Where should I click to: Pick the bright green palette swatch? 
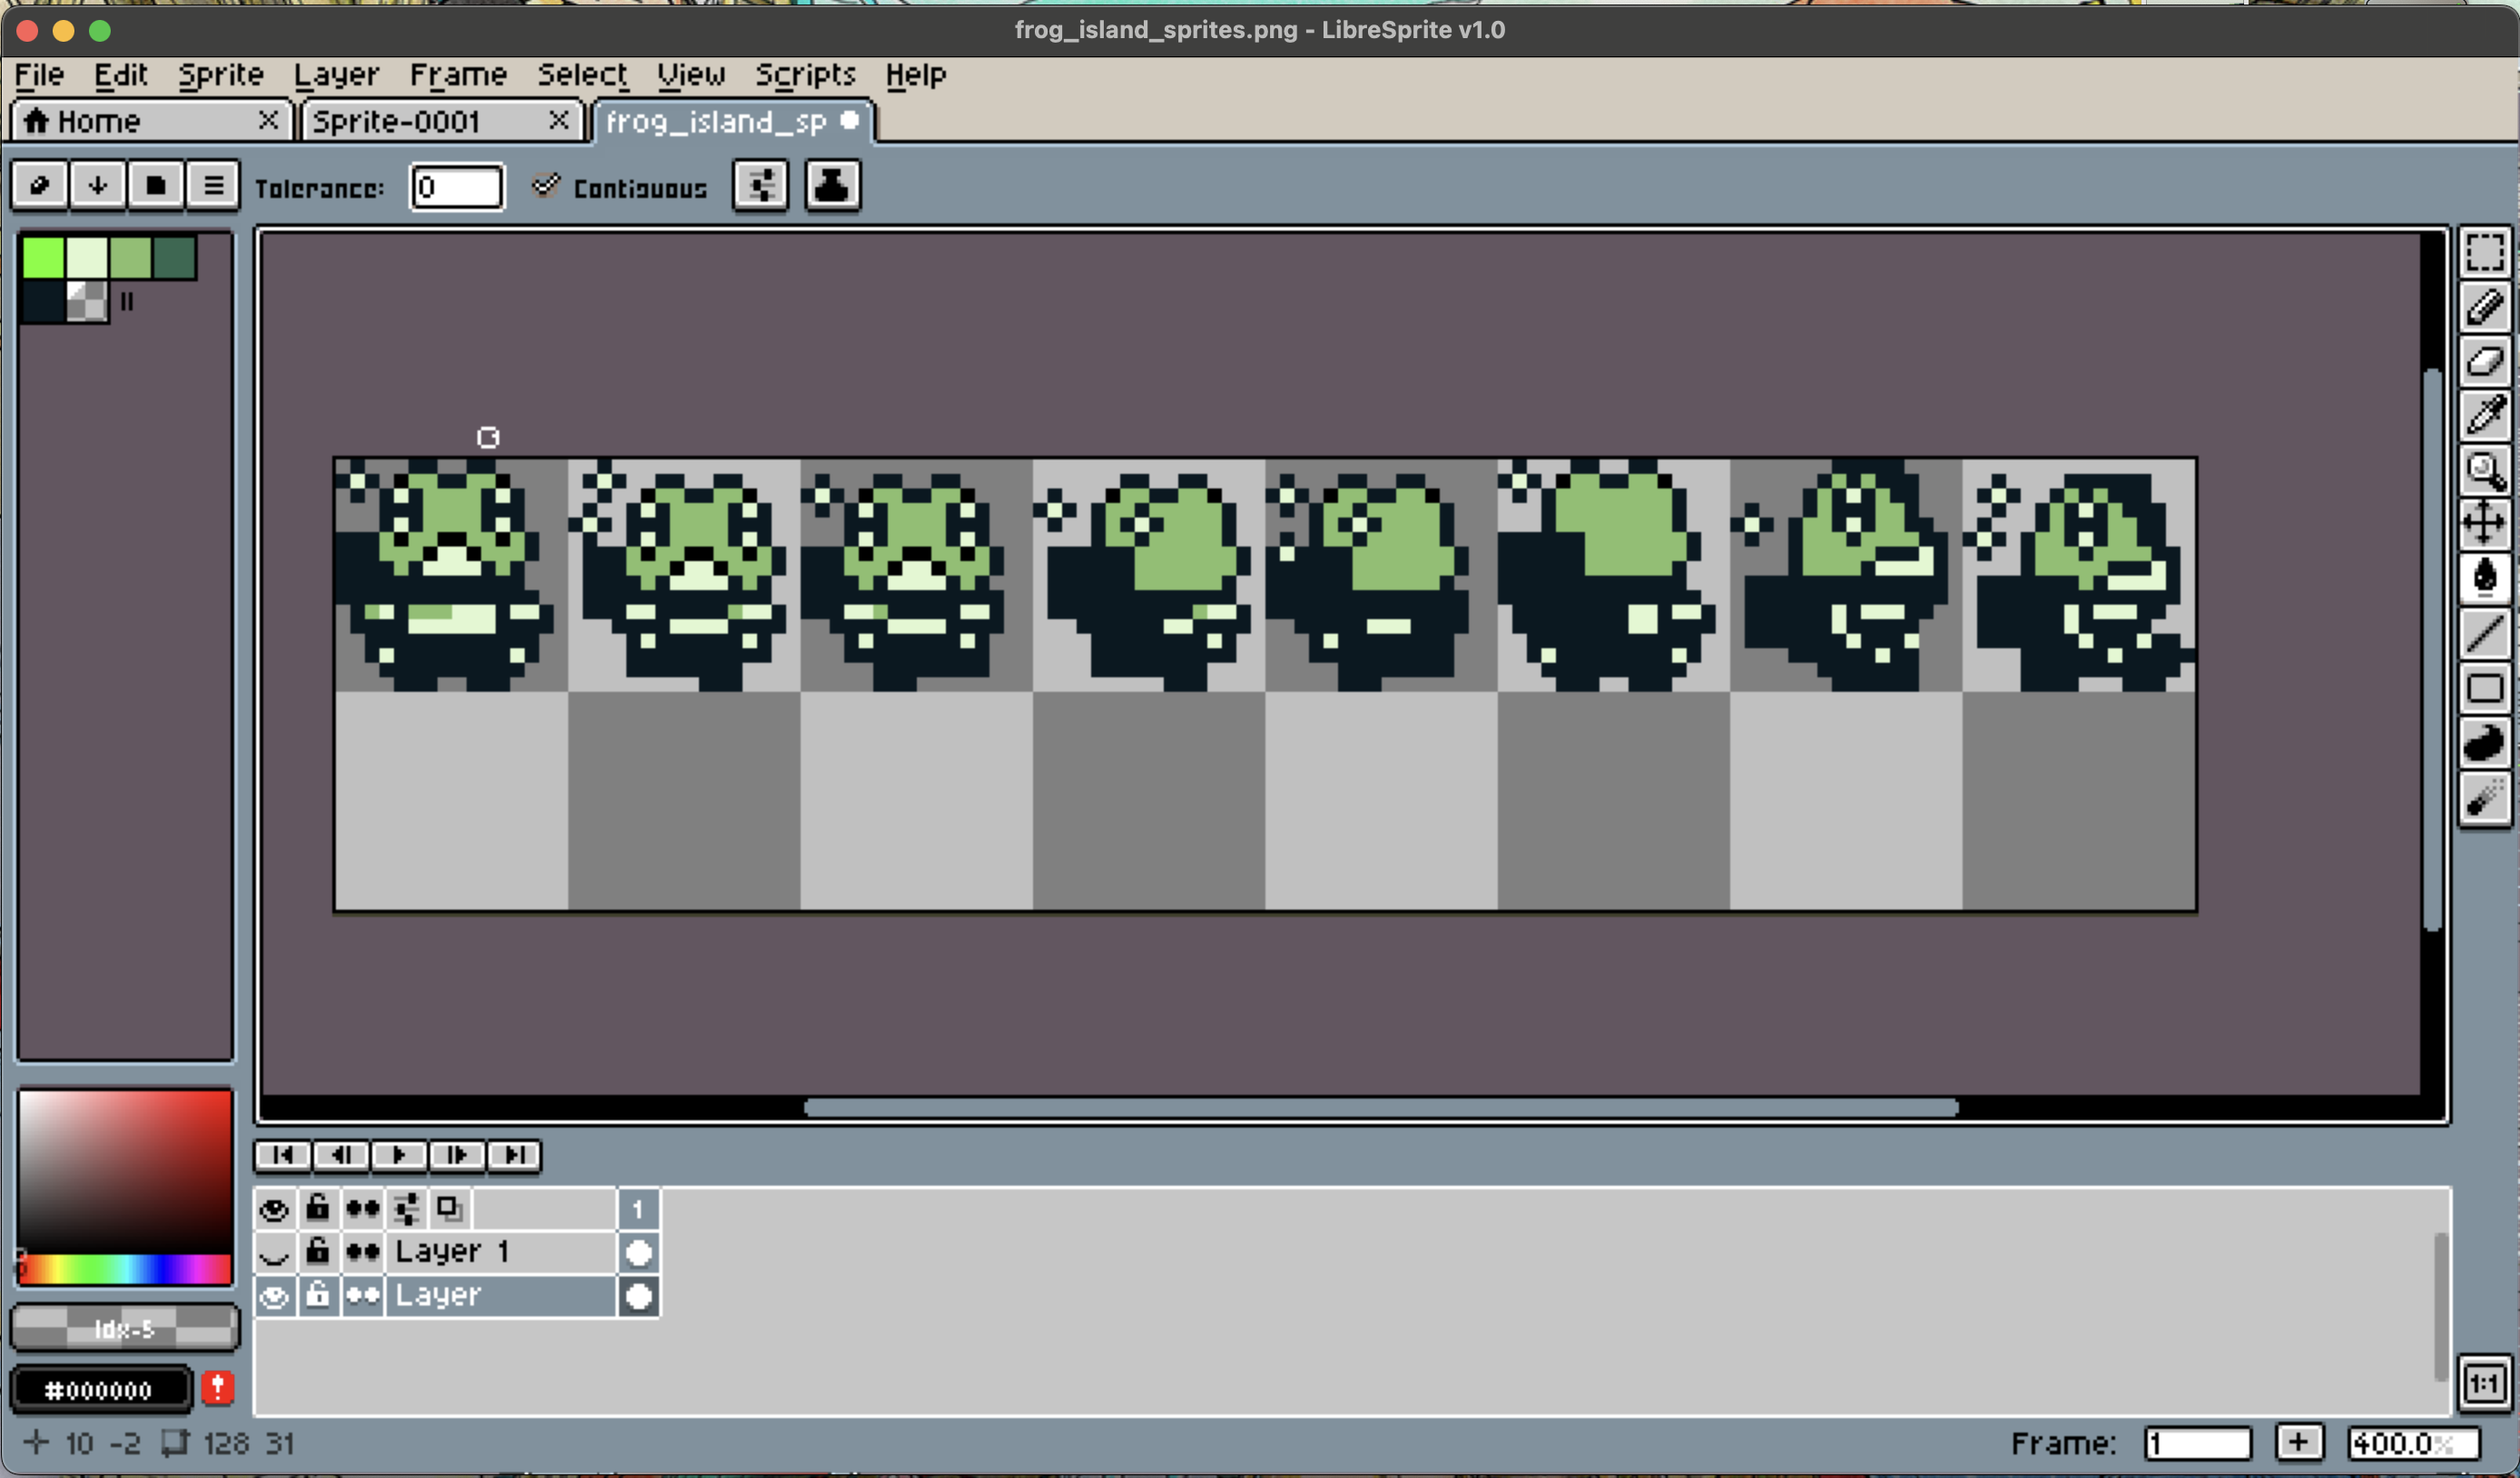[x=43, y=257]
